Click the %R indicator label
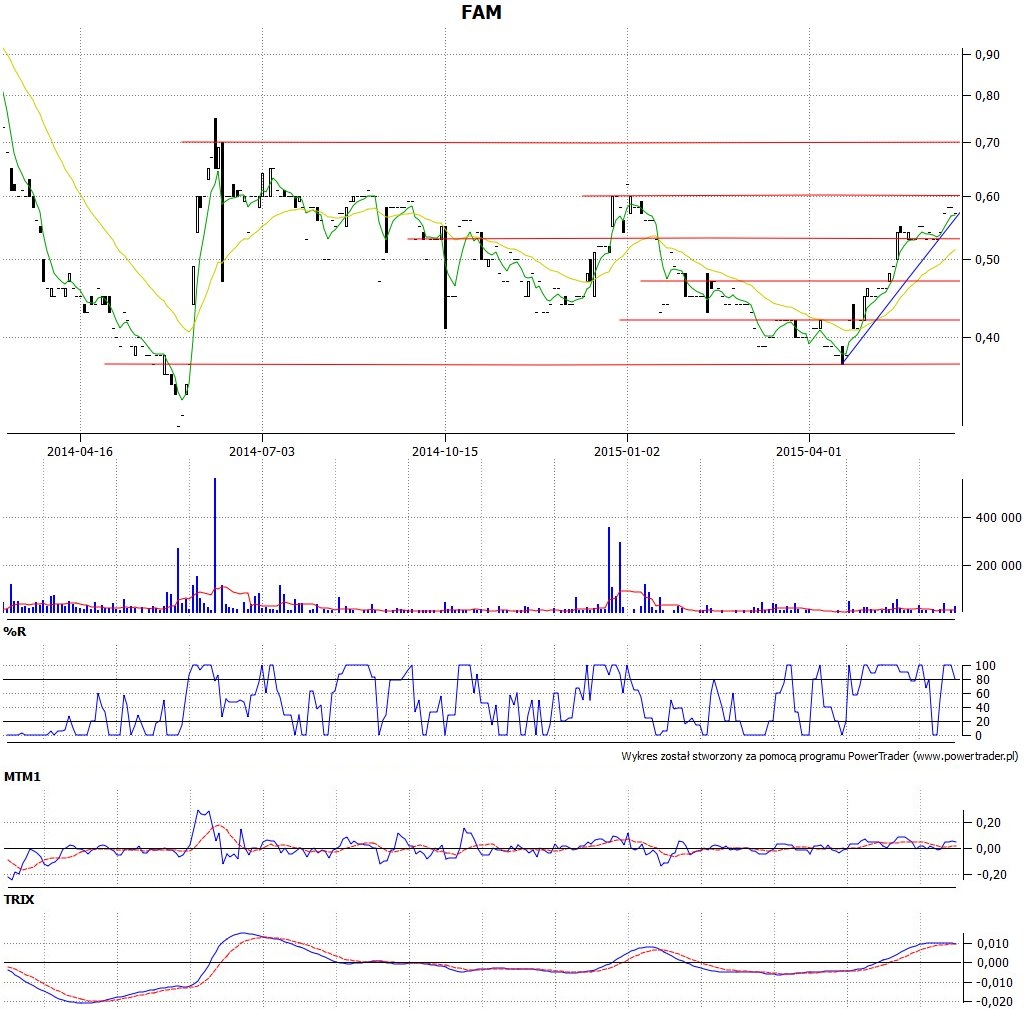This screenshot has width=1024, height=1009. coord(14,632)
